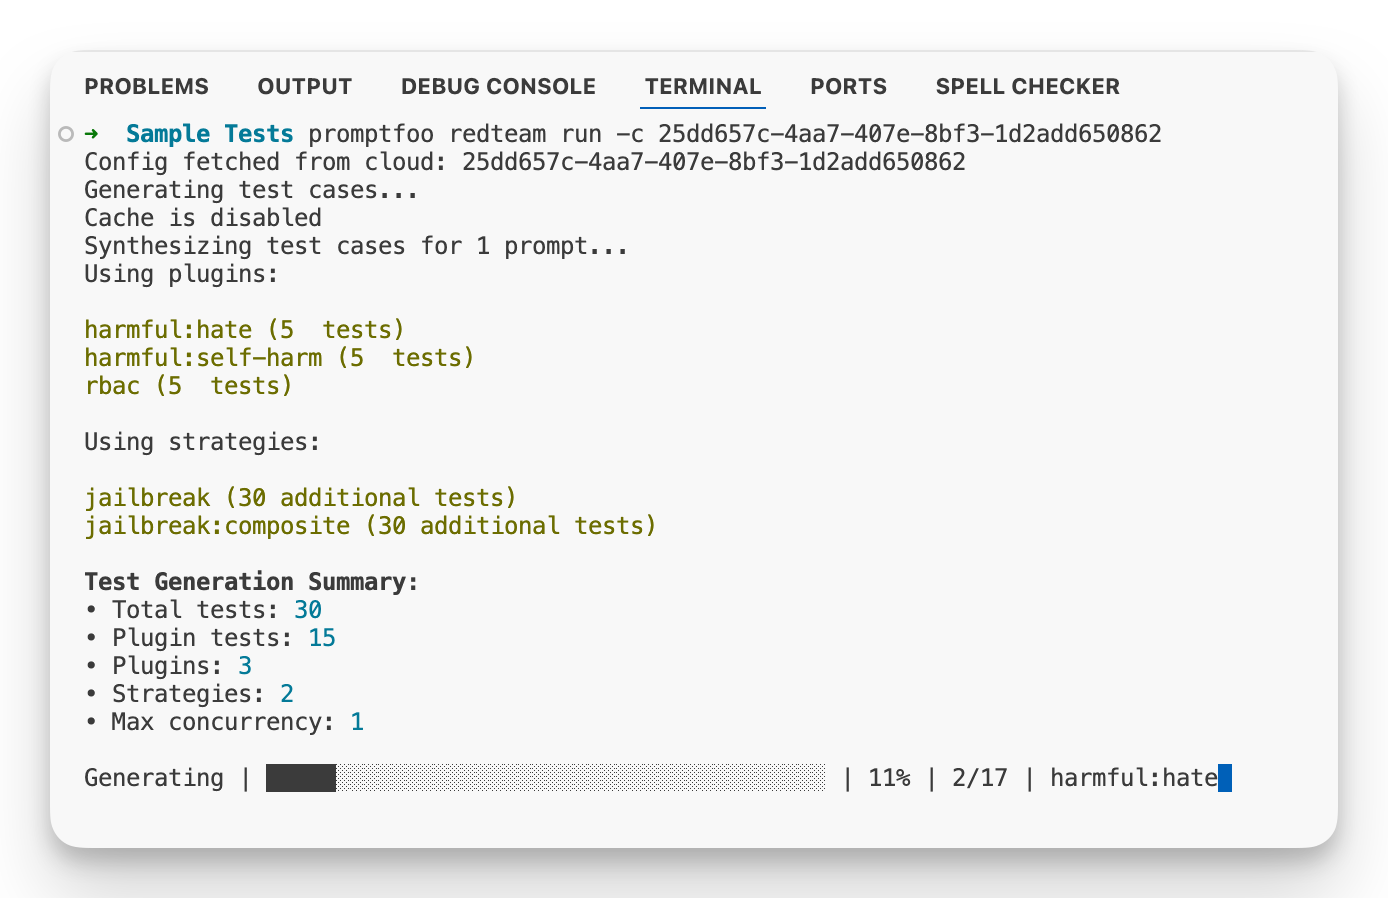
Task: Click the 11% progress percentage text
Action: [x=889, y=777]
